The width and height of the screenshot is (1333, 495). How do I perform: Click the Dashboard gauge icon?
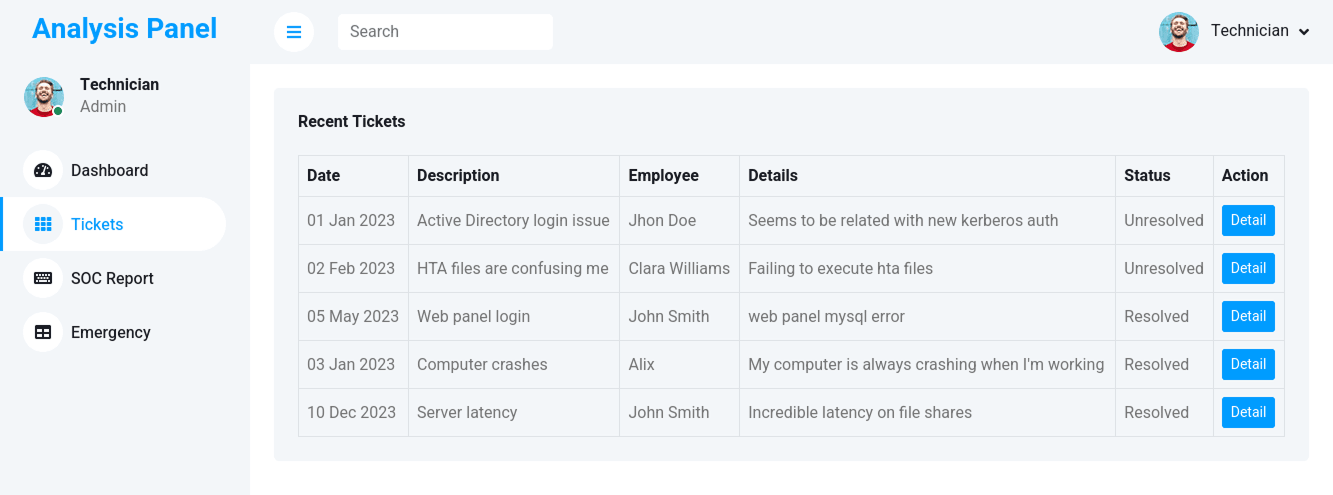43,170
